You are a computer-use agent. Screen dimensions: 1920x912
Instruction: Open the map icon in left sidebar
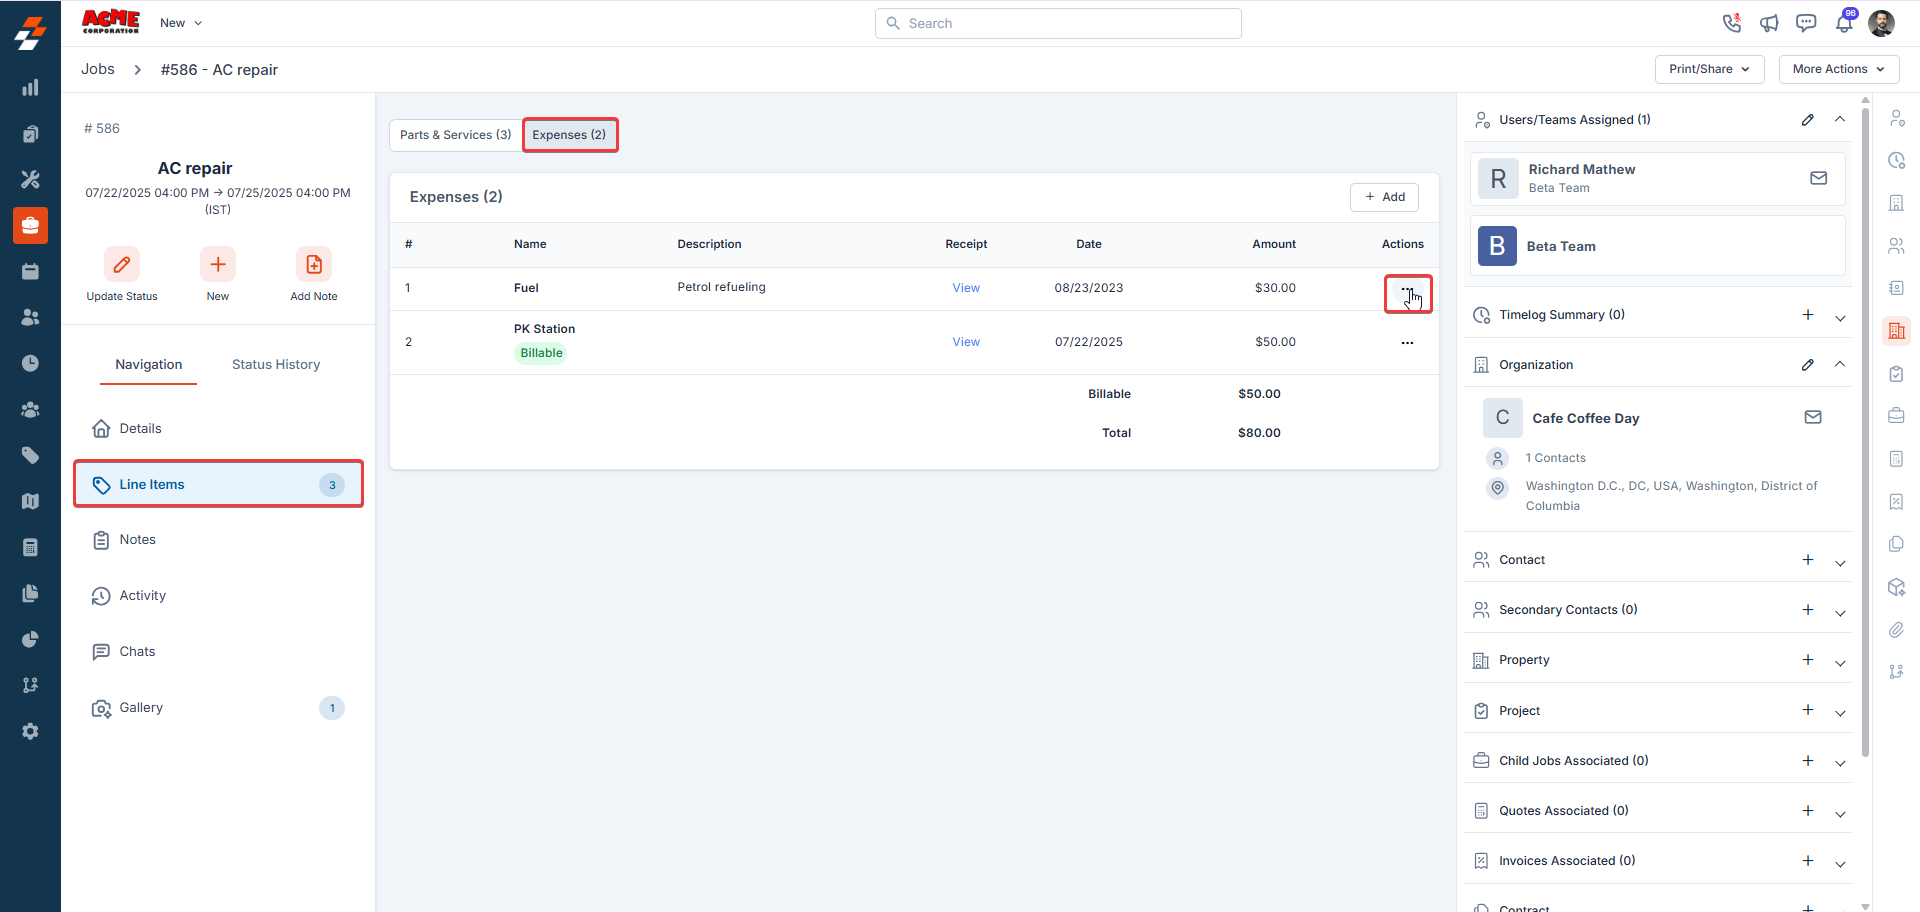(30, 501)
